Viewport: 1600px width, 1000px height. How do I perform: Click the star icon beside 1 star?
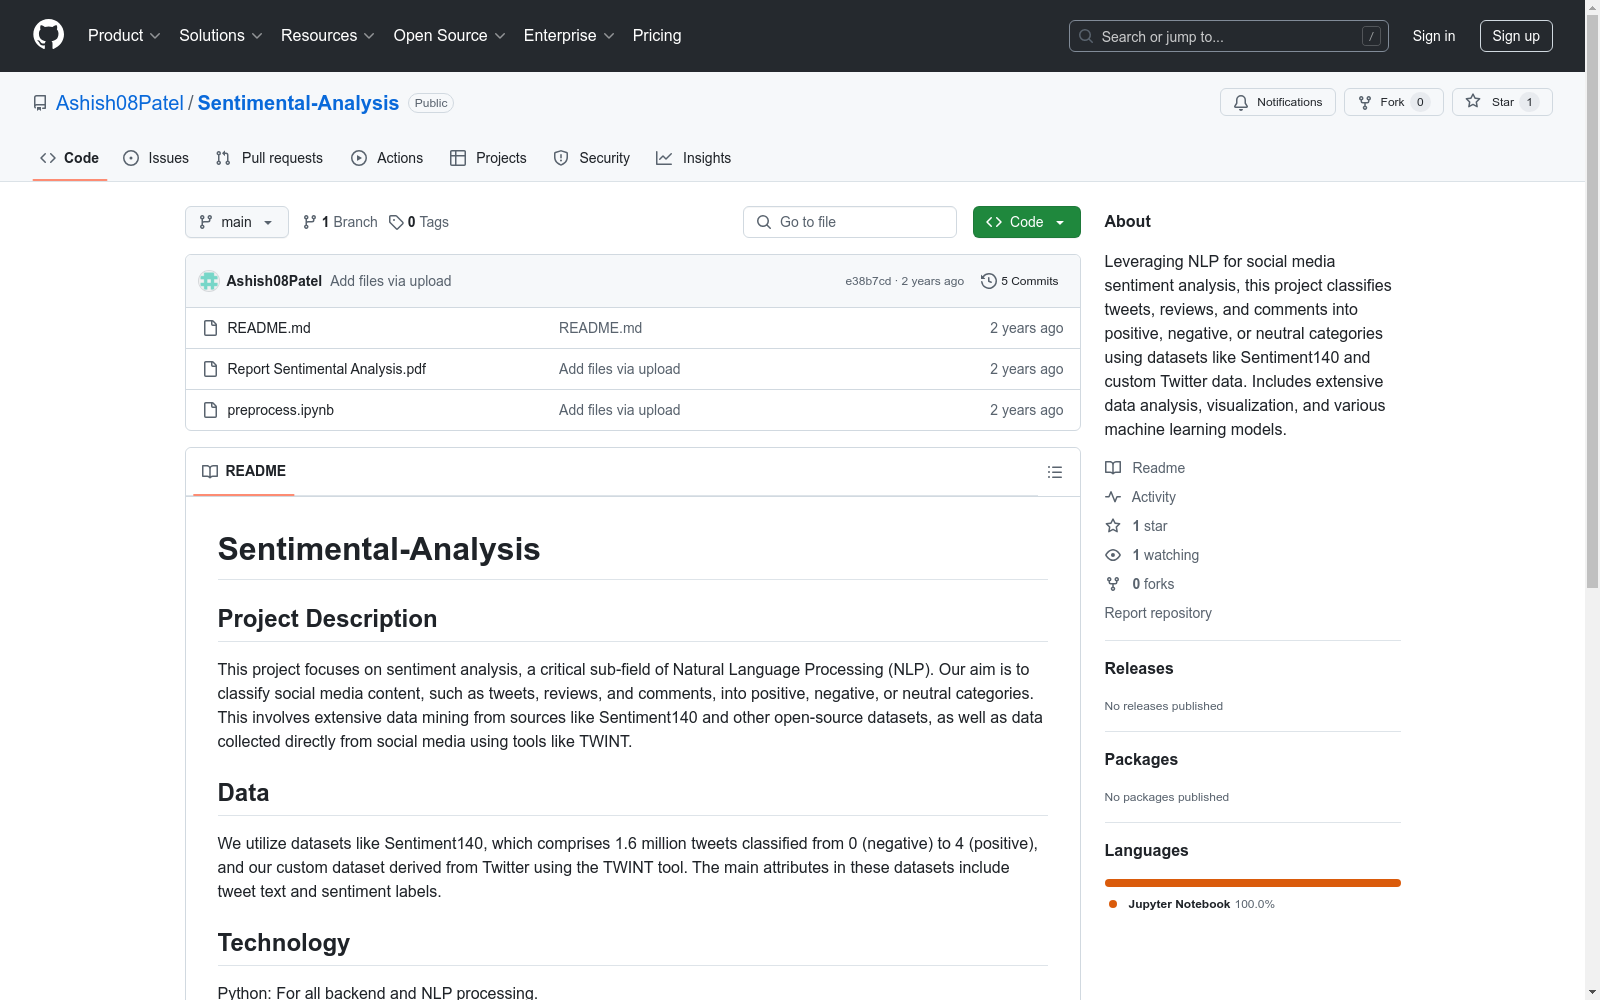pyautogui.click(x=1113, y=526)
